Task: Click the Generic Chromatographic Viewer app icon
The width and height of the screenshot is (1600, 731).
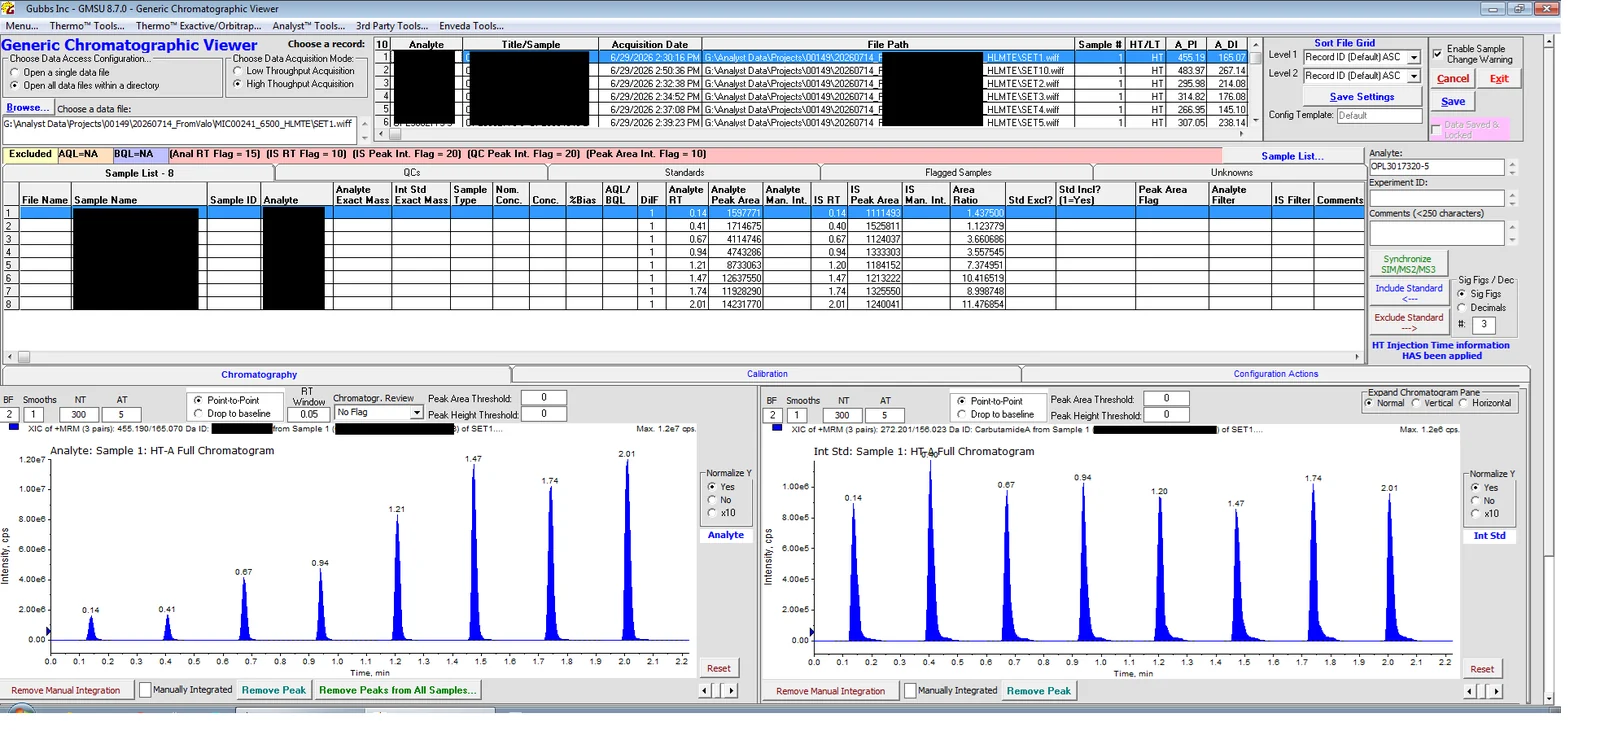Action: click(8, 8)
